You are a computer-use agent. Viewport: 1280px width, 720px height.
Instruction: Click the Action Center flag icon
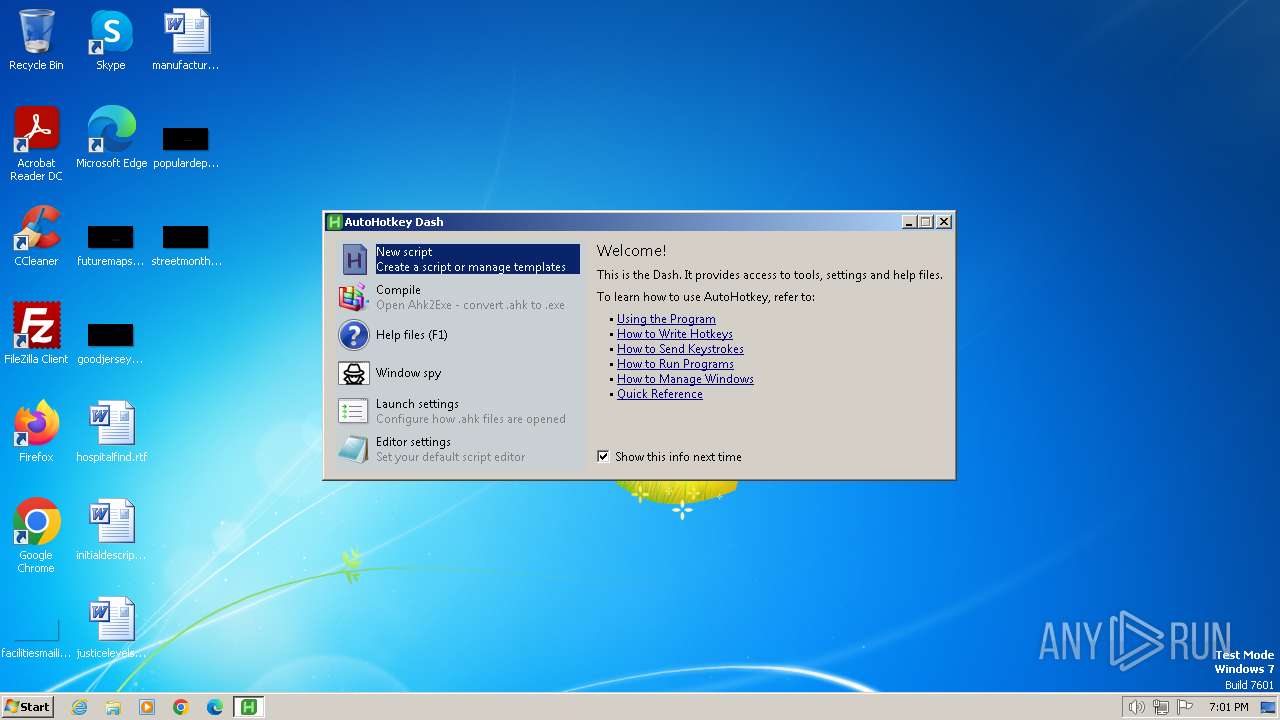click(x=1185, y=707)
